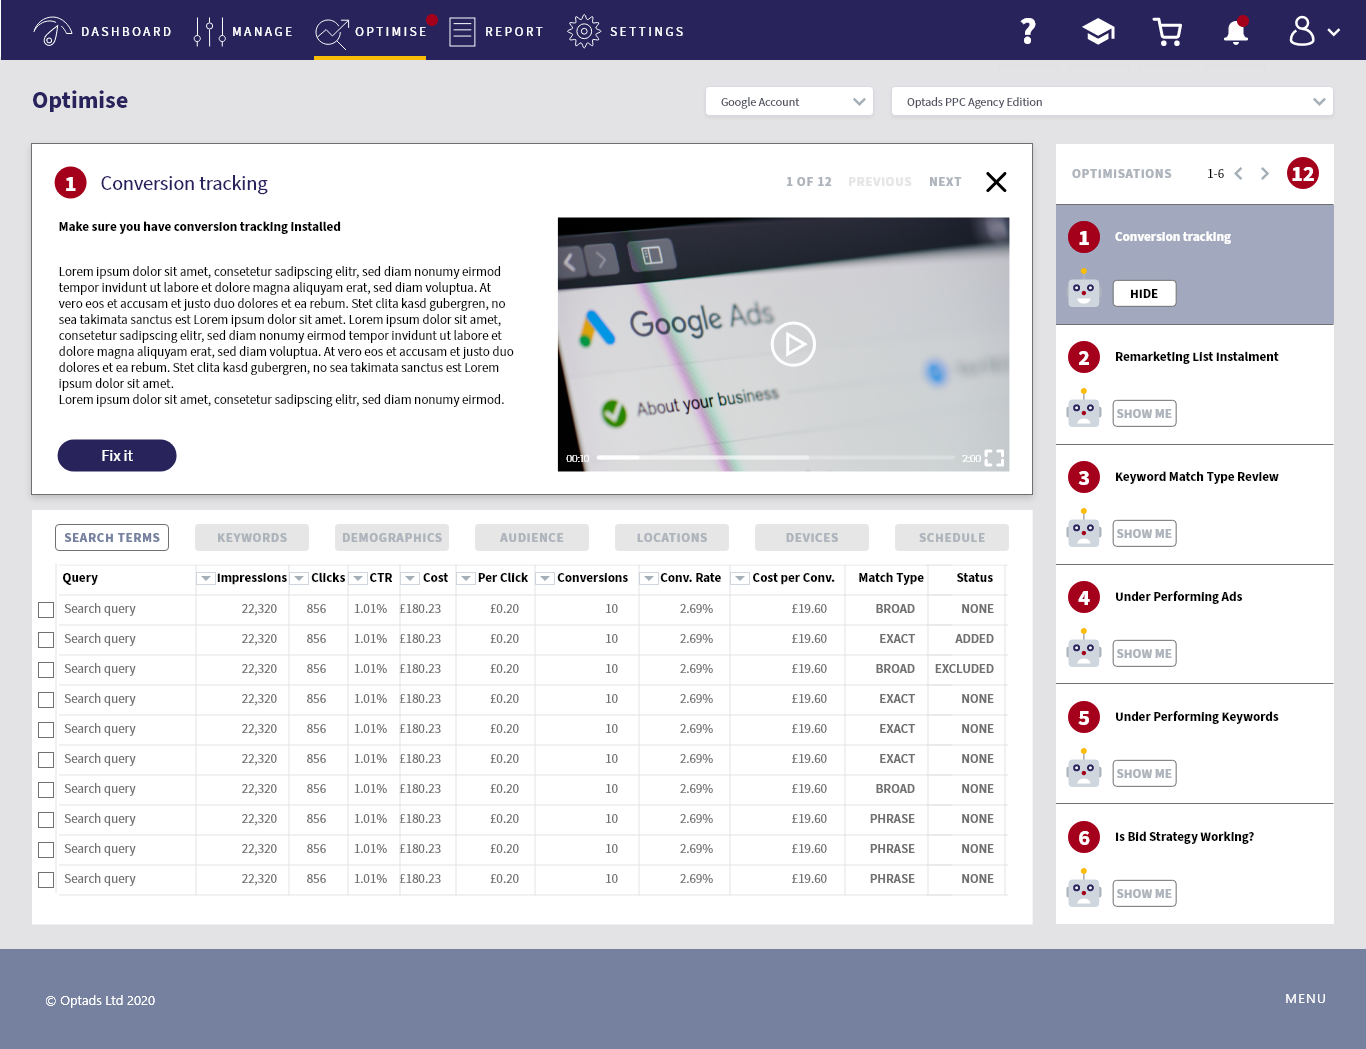This screenshot has height=1049, width=1366.
Task: Switch to Schedule tab
Action: pyautogui.click(x=952, y=538)
